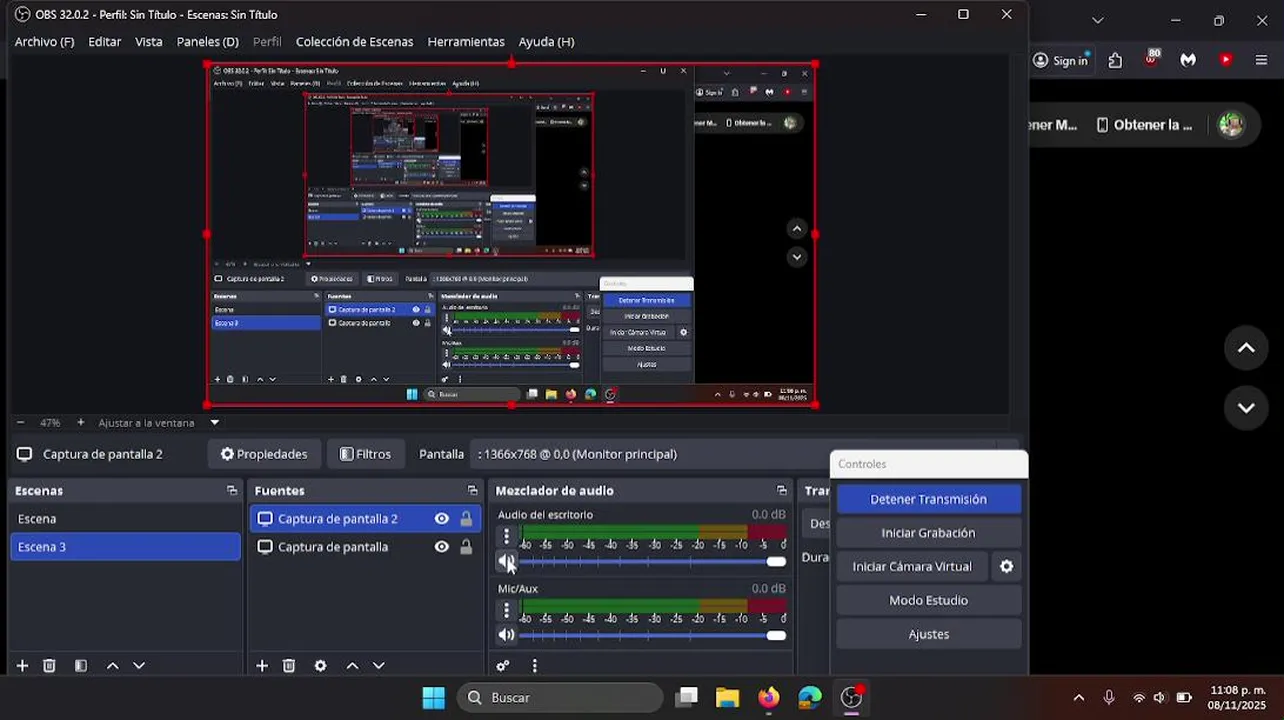1284x720 pixels.
Task: Delete selected scene with trash icon
Action: point(49,666)
